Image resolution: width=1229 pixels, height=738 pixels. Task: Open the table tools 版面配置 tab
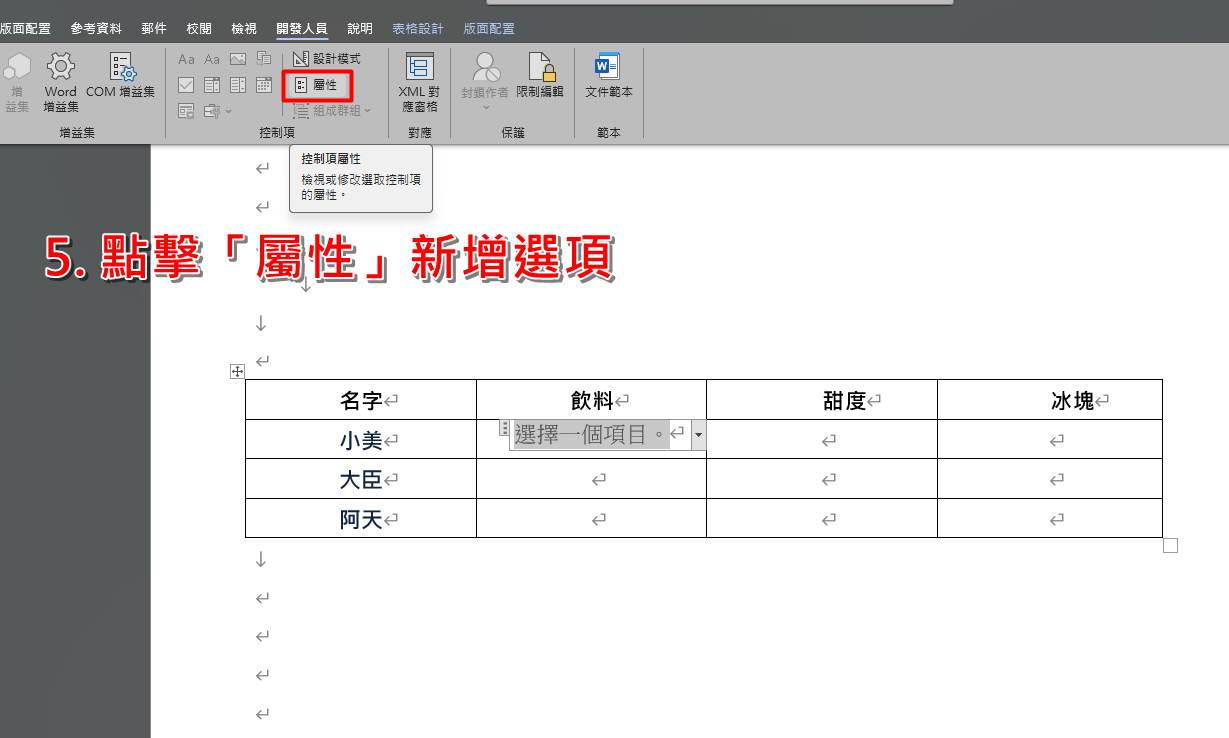pyautogui.click(x=489, y=29)
